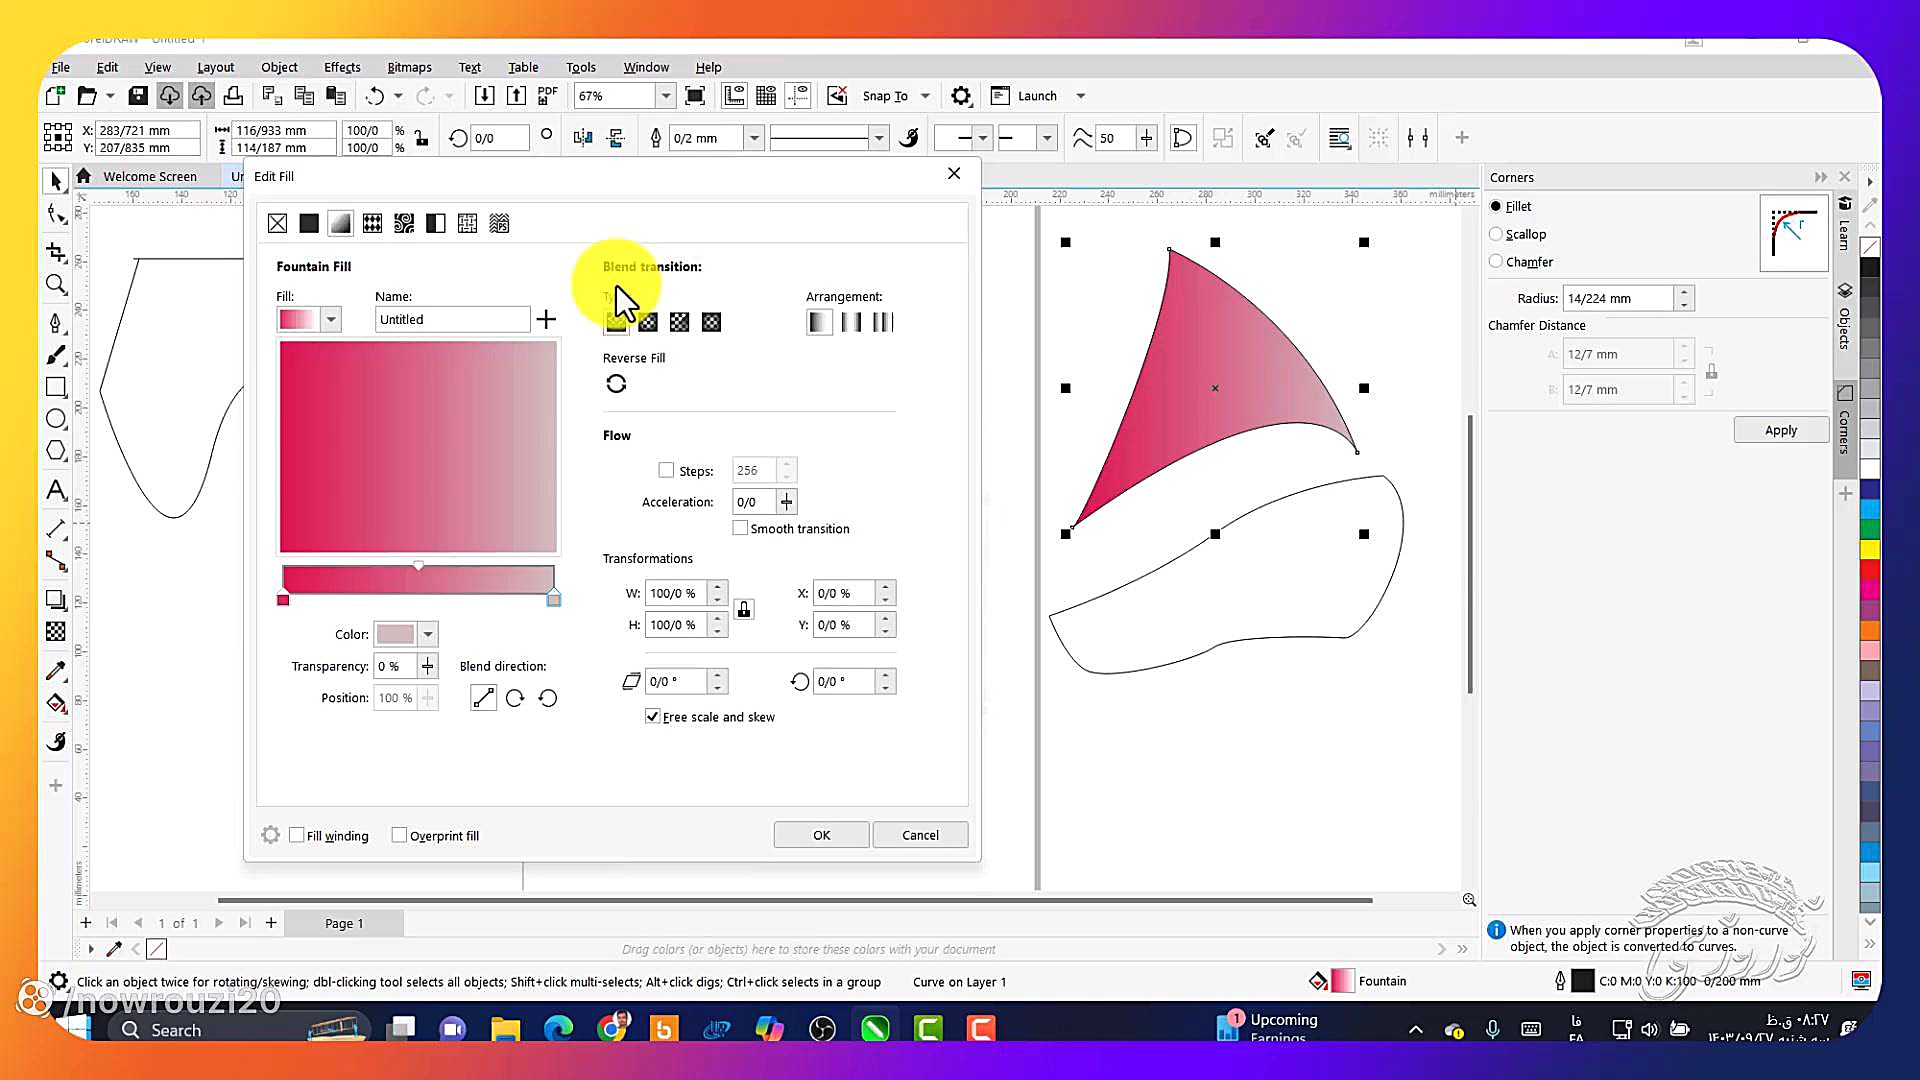The image size is (1920, 1080).
Task: Open the Bitmaps menu
Action: click(409, 67)
